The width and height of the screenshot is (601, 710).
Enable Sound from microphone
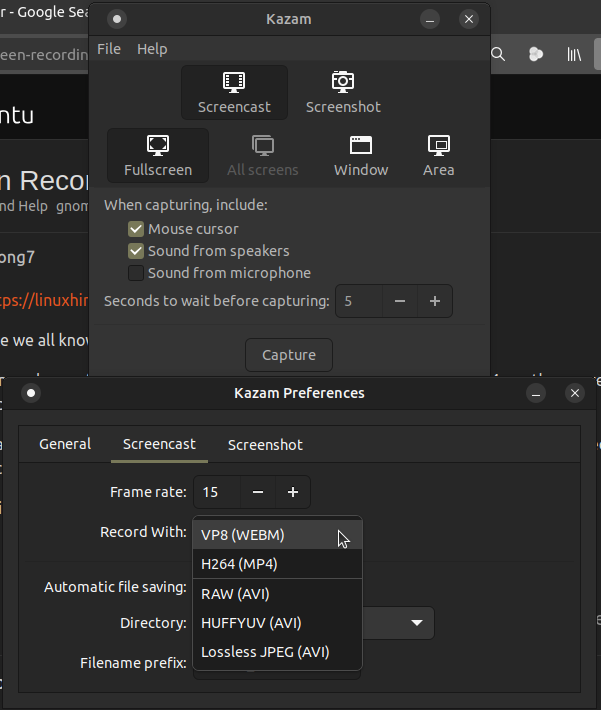click(136, 273)
